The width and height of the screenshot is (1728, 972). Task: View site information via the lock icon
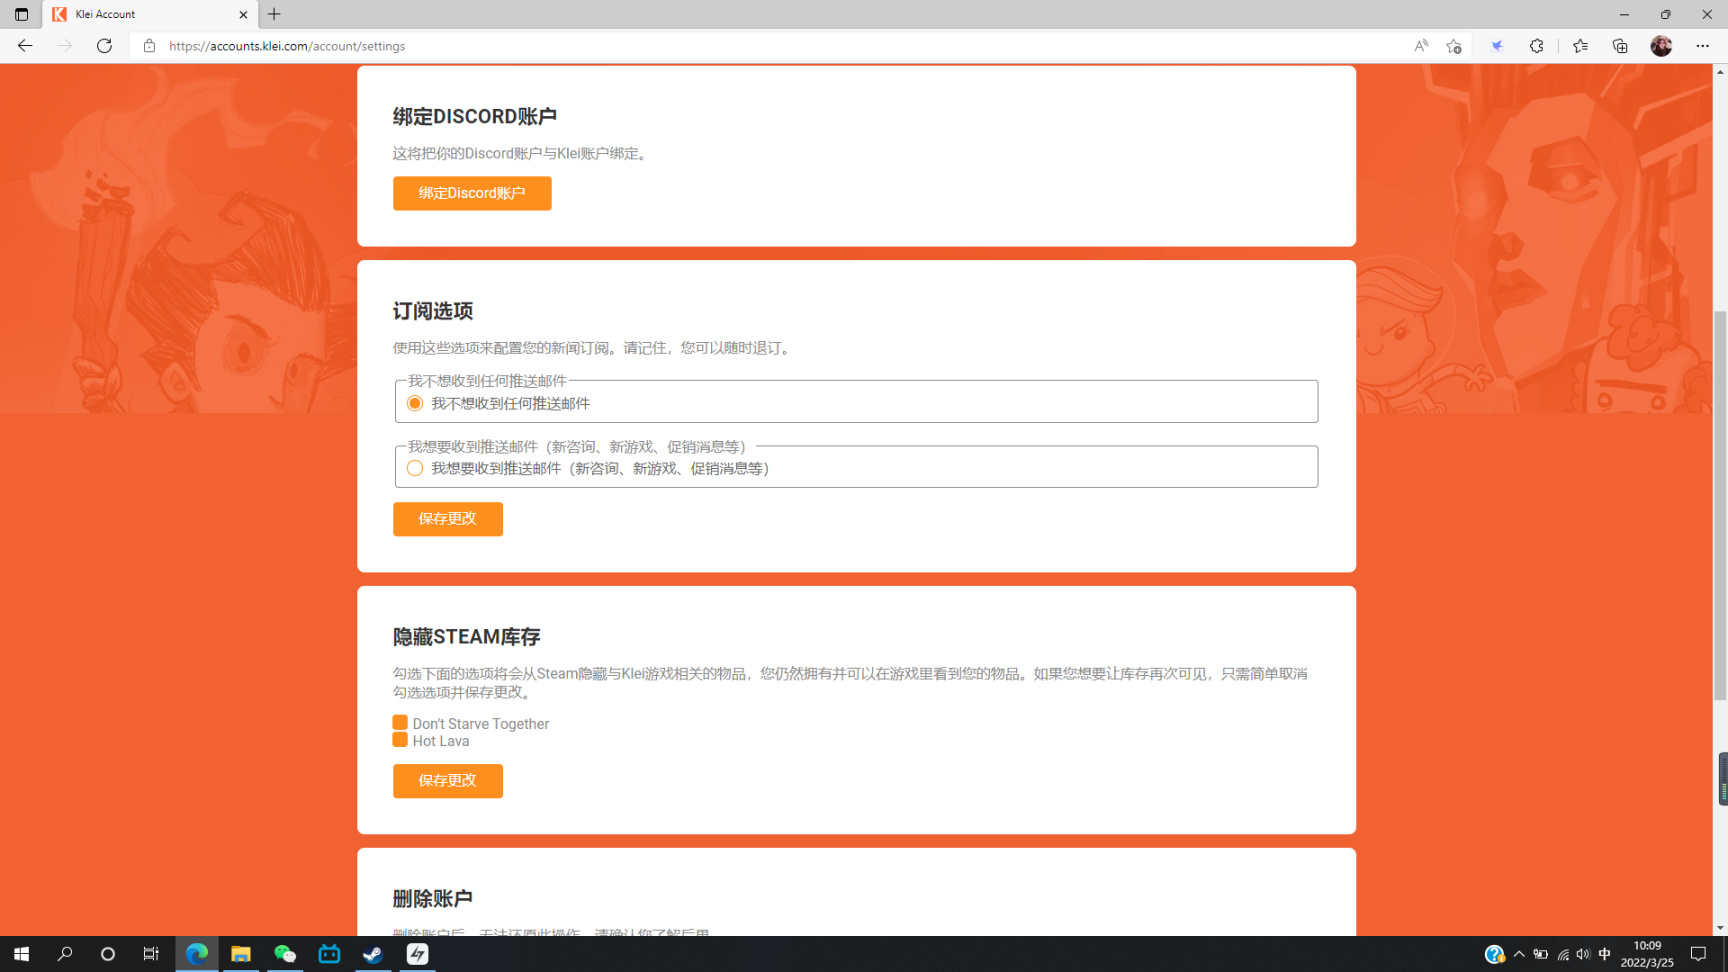[149, 46]
